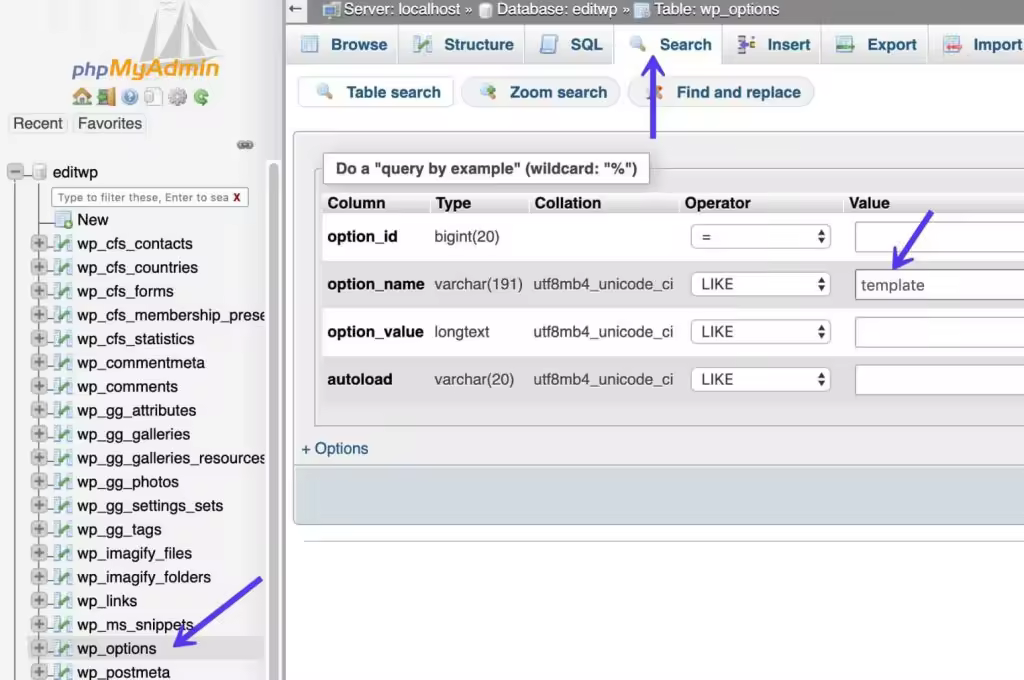Viewport: 1024px width, 680px height.
Task: Select the Search tab
Action: pos(669,44)
